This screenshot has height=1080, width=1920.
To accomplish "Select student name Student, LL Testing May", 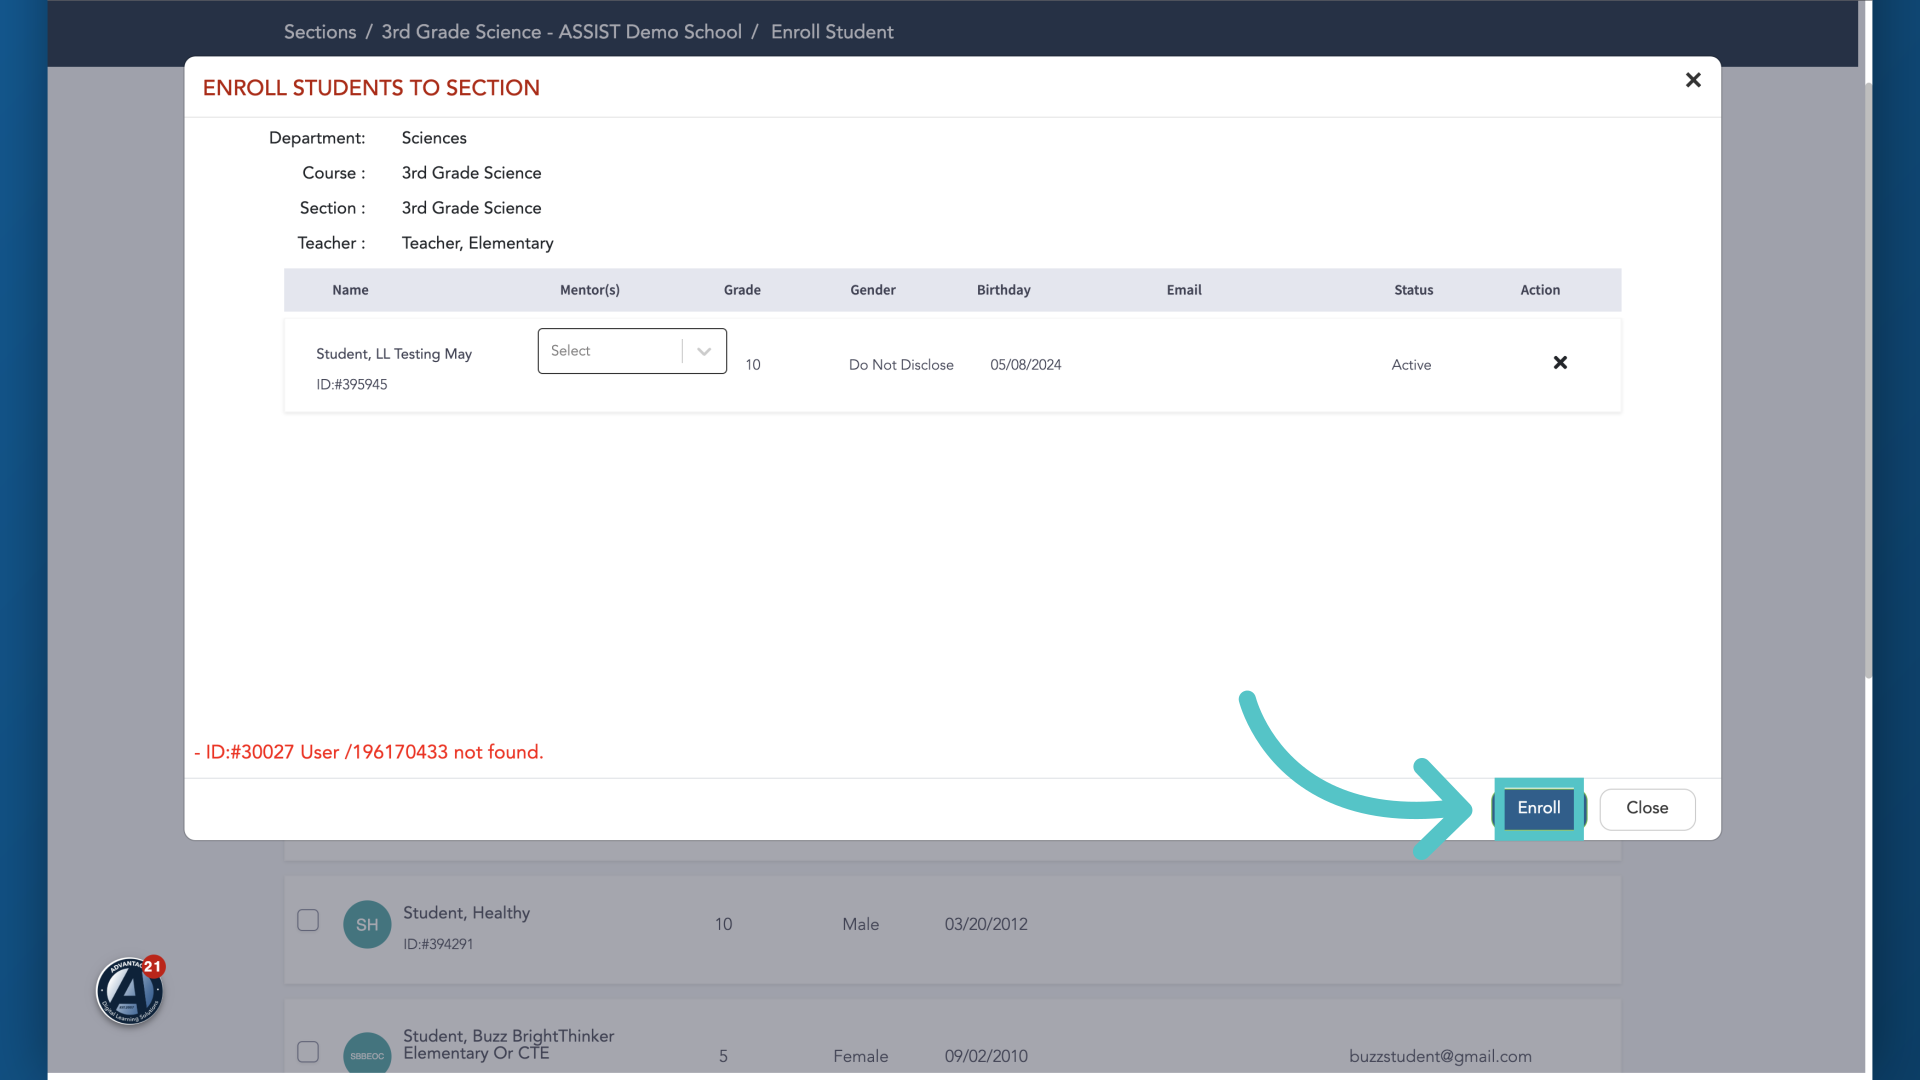I will pyautogui.click(x=394, y=354).
